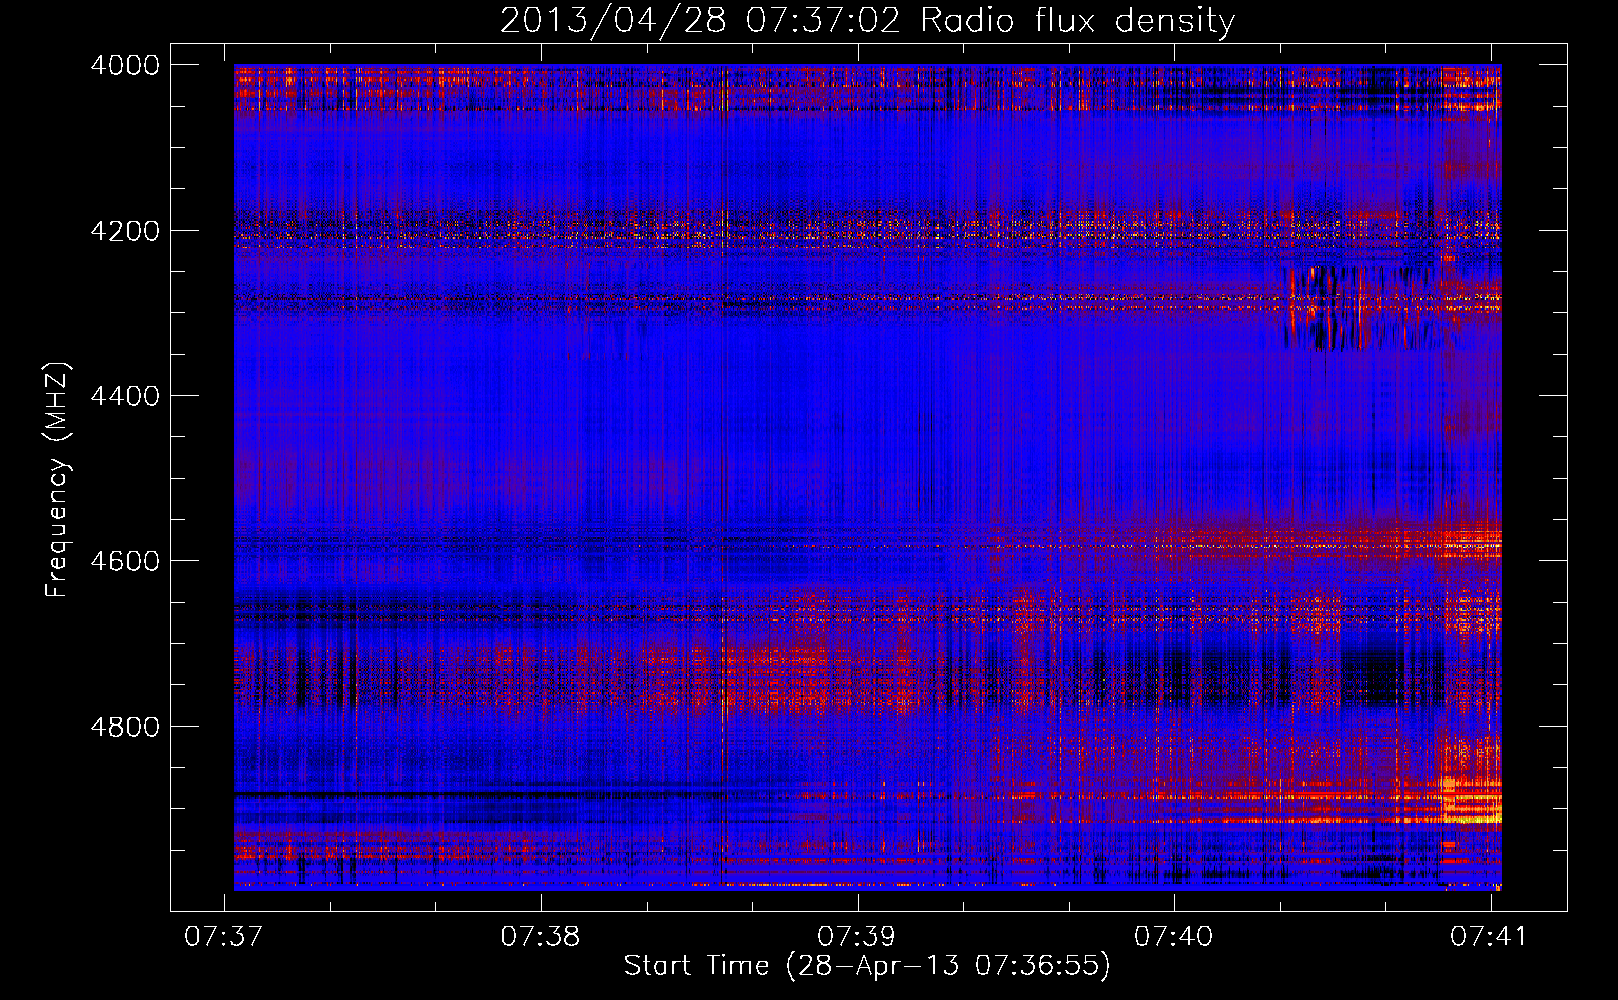Click the plot title "2013/04/28 07:37:02 Radio flux density"

867,20
